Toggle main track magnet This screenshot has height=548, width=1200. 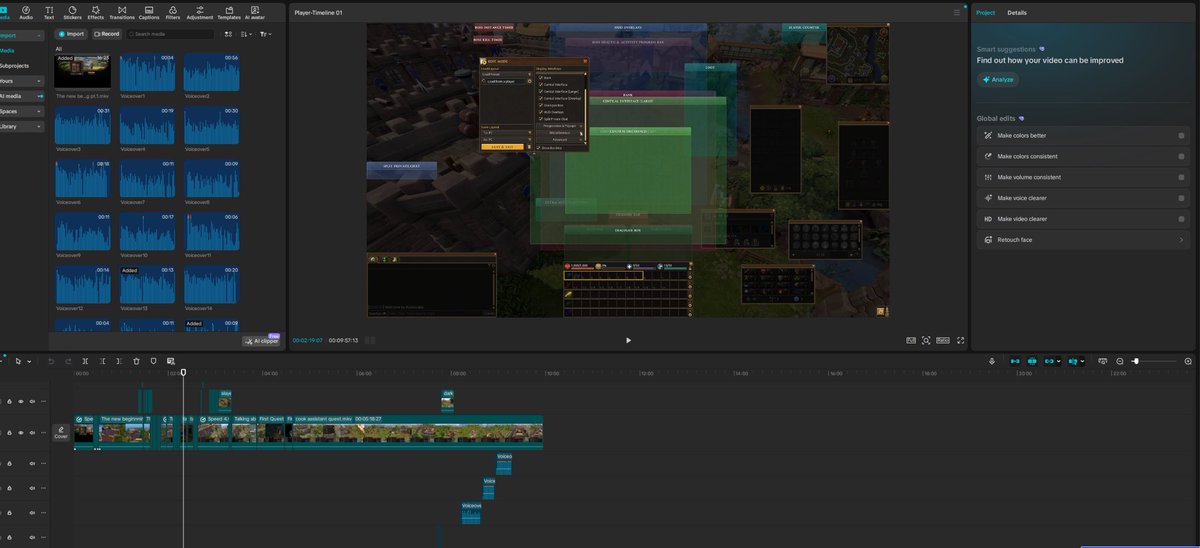pyautogui.click(x=1015, y=361)
